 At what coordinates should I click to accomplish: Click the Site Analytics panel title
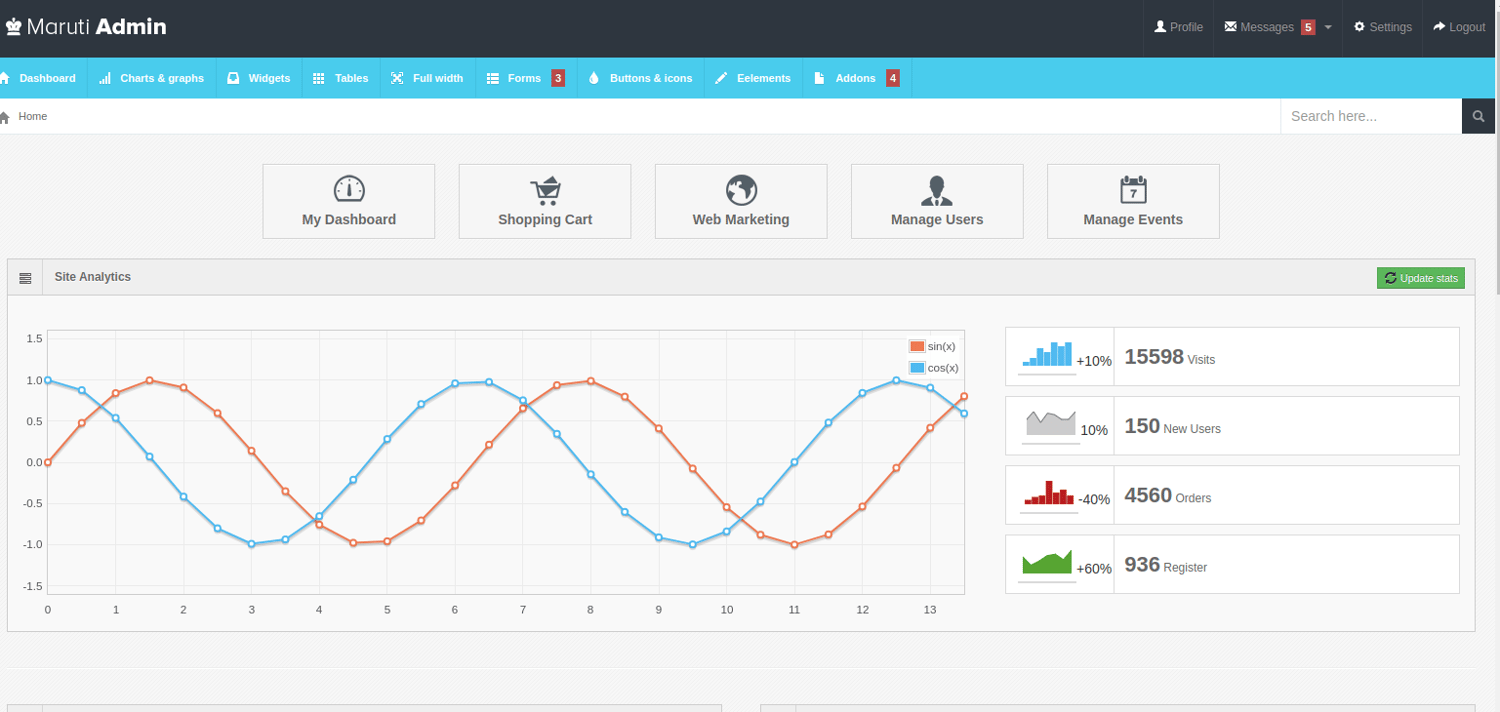[92, 277]
